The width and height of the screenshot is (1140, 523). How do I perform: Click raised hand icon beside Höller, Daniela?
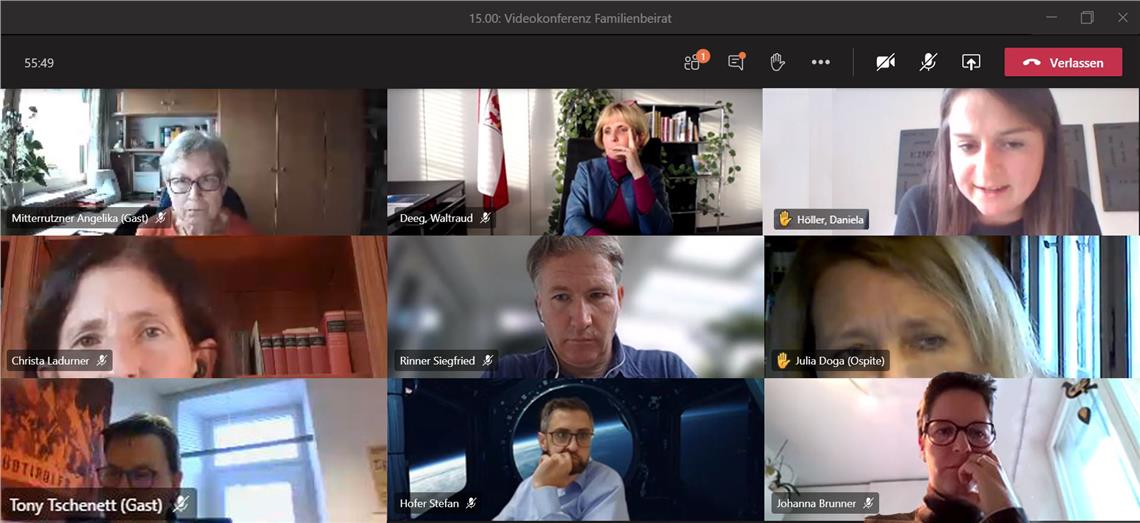pyautogui.click(x=785, y=219)
